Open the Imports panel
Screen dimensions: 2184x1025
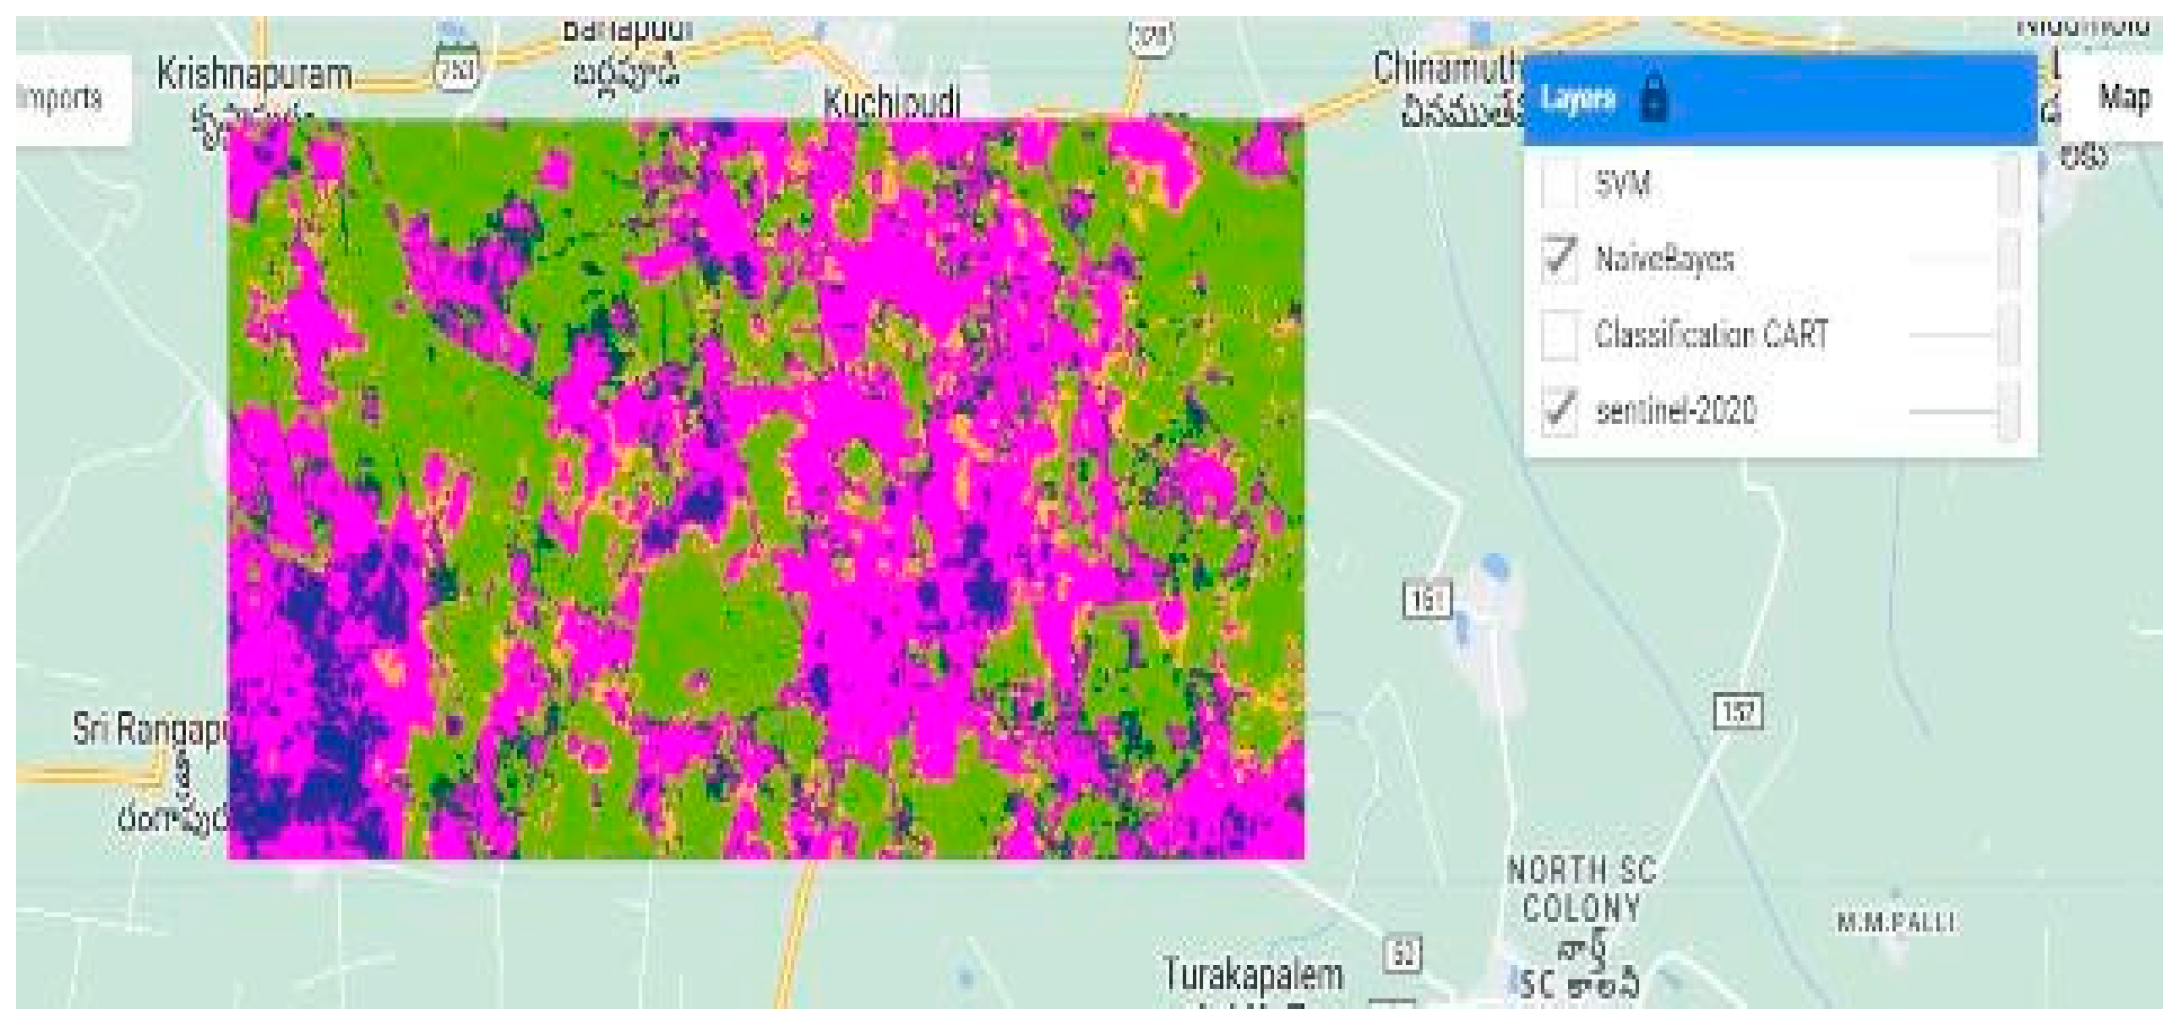62,98
